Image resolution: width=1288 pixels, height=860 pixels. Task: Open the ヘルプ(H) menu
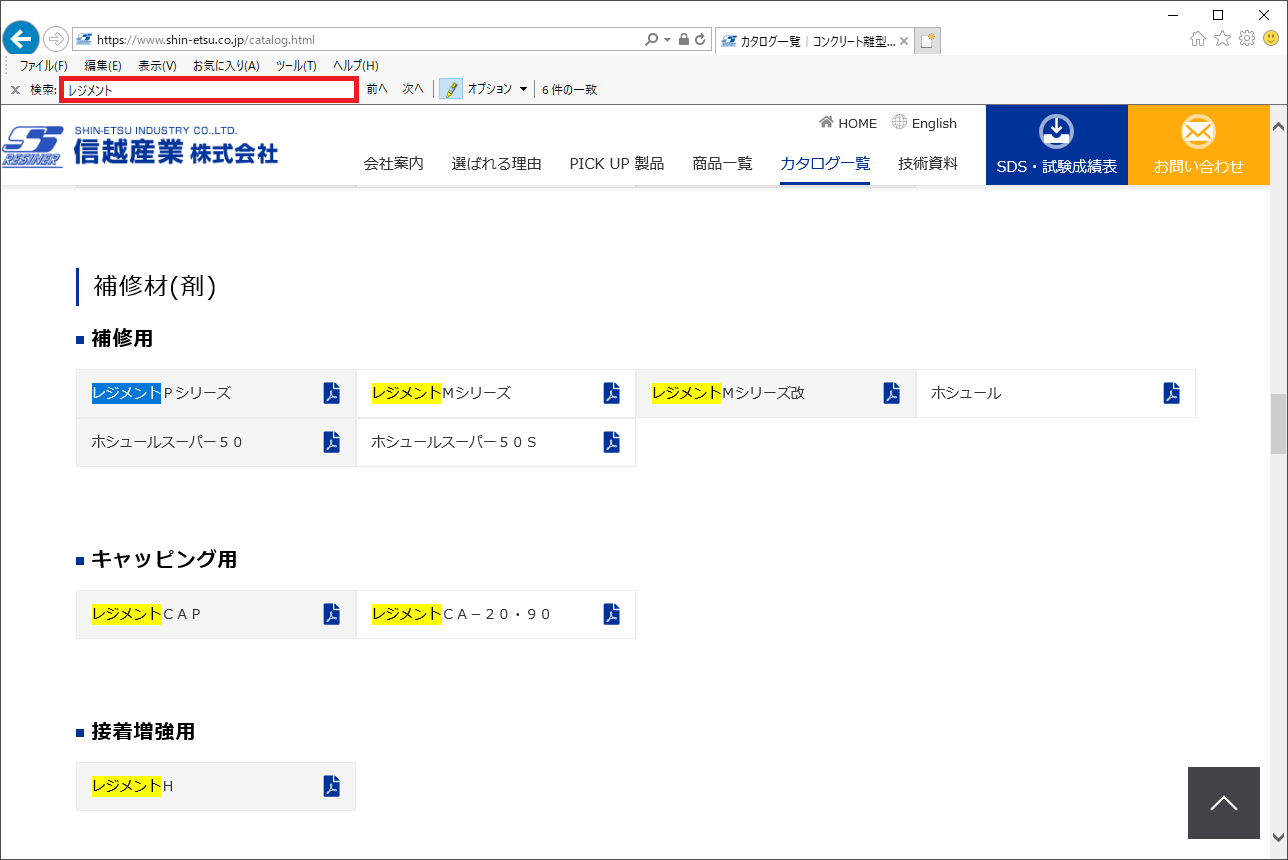[x=356, y=65]
